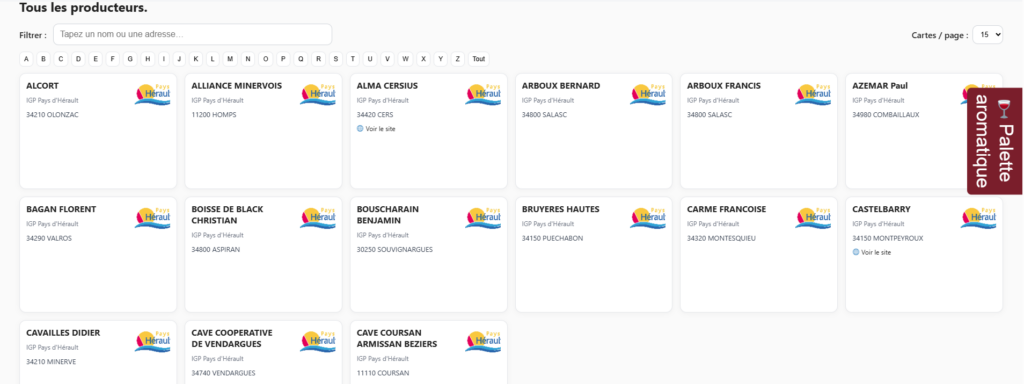
Task: Filter producers by letter V
Action: click(x=387, y=59)
